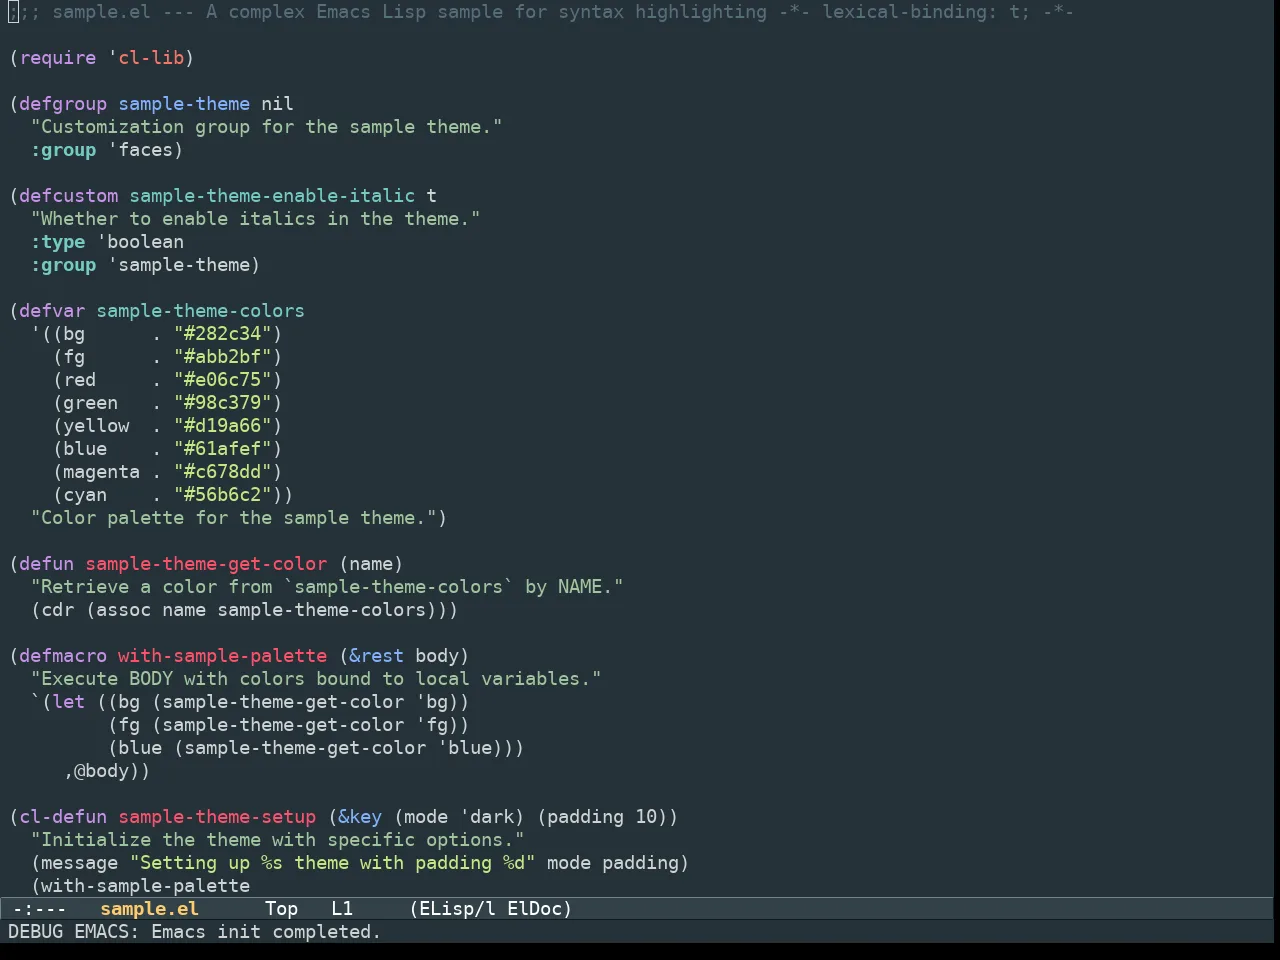
Task: Click the cdr function call
Action: tap(58, 610)
